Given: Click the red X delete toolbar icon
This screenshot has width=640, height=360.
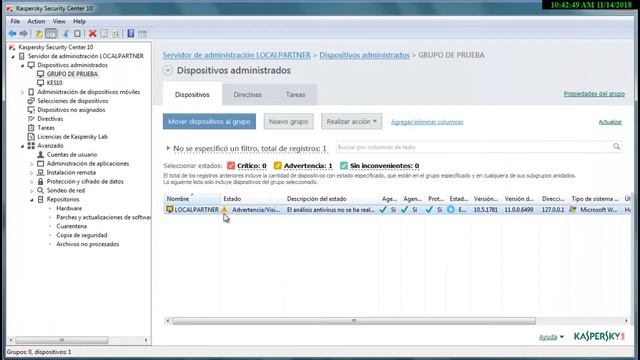Looking at the screenshot, I should click(x=93, y=33).
